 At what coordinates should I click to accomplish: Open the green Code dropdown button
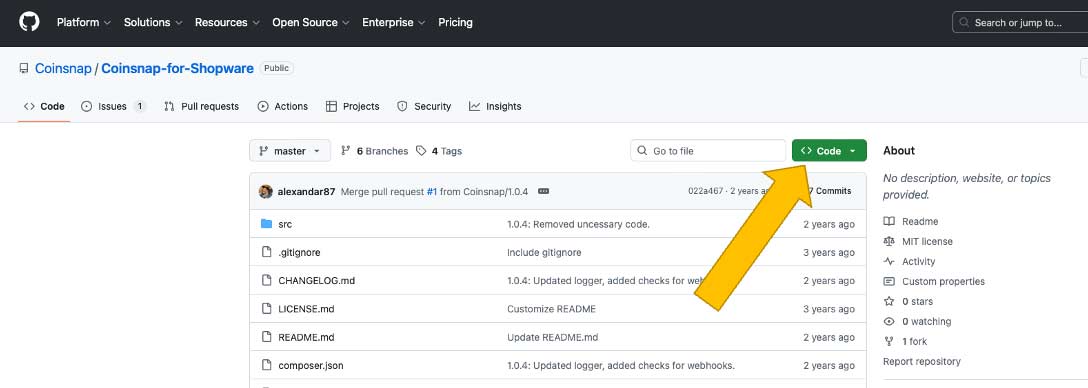click(x=829, y=151)
